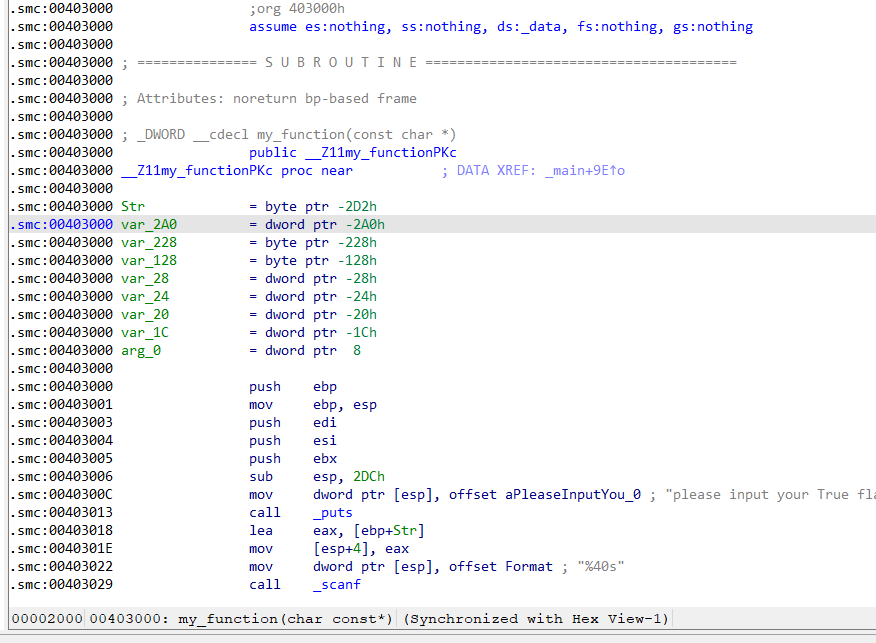Image resolution: width=876 pixels, height=643 pixels.
Task: Click the '00002000' file offset in status bar
Action: [47, 619]
